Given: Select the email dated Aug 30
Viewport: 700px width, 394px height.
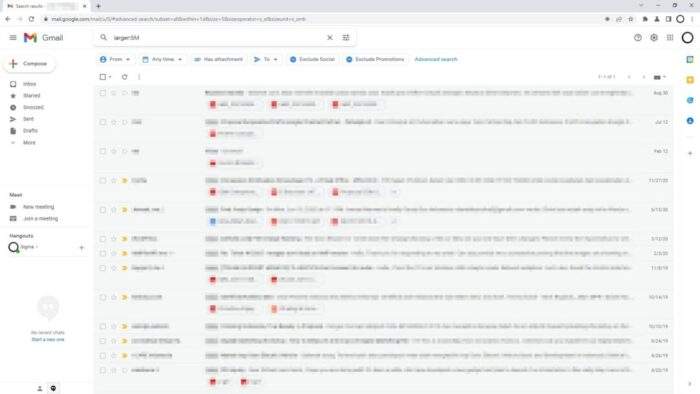Looking at the screenshot, I should click(103, 93).
